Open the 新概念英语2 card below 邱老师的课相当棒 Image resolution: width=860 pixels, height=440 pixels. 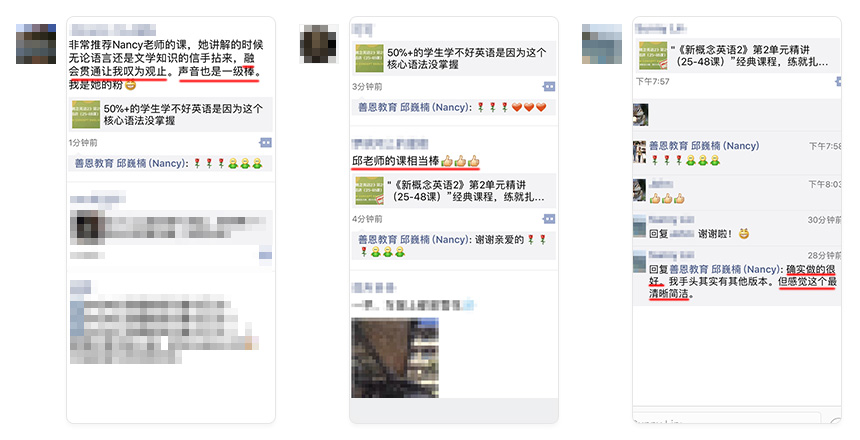coord(453,191)
